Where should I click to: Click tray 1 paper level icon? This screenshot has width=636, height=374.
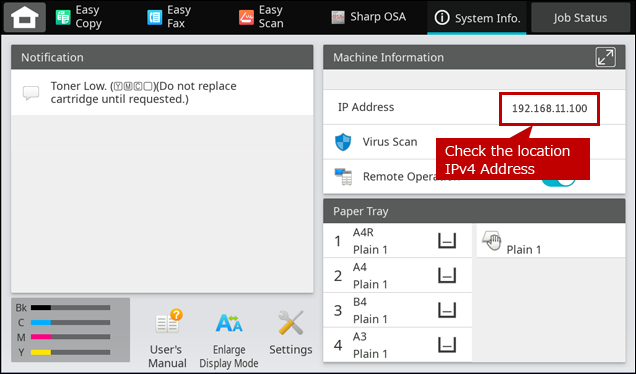[447, 241]
